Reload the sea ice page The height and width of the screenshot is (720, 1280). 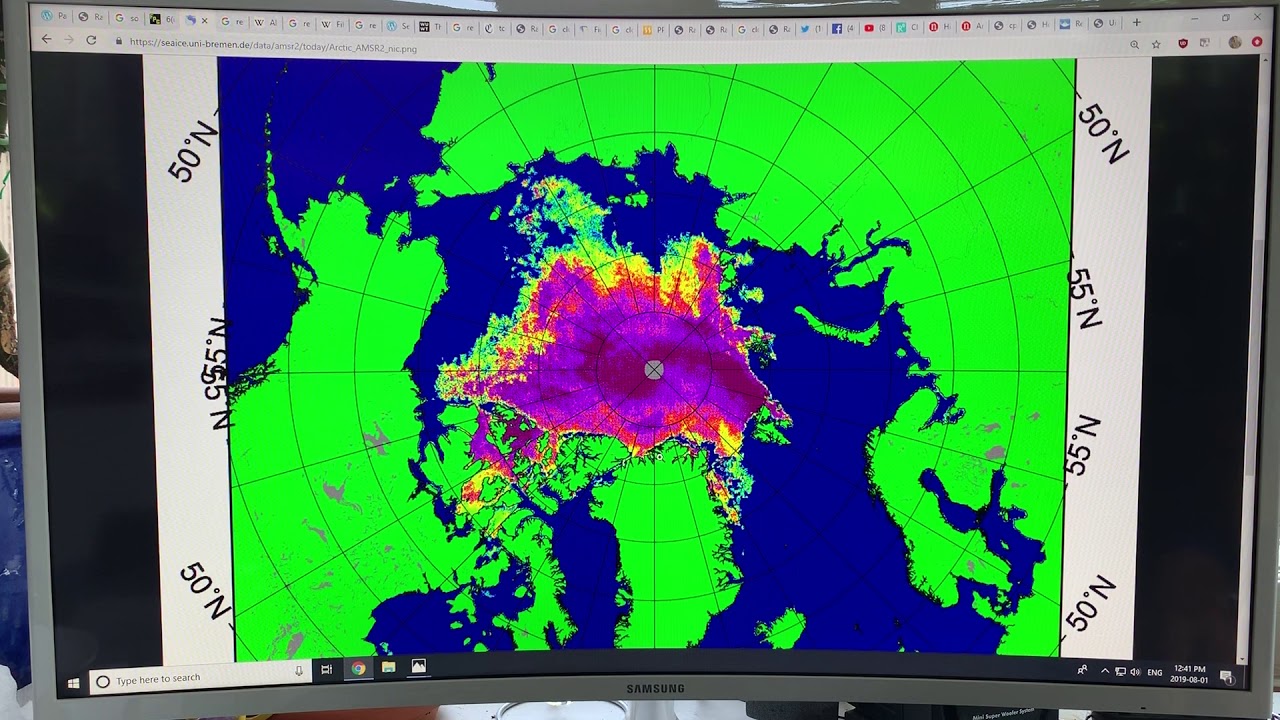(91, 40)
